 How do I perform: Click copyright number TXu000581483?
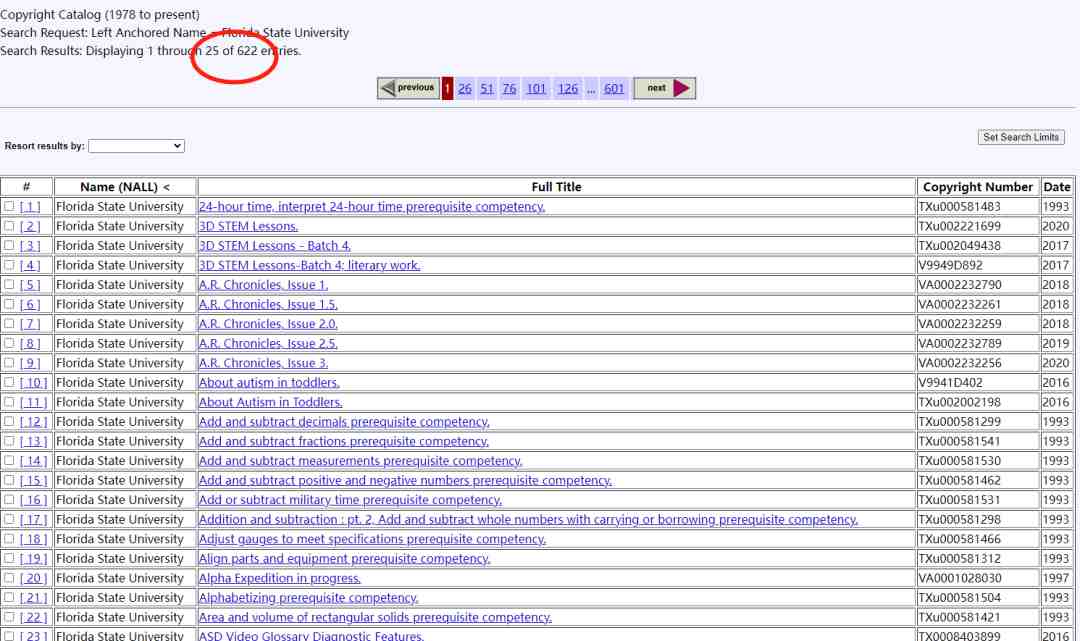pos(959,207)
